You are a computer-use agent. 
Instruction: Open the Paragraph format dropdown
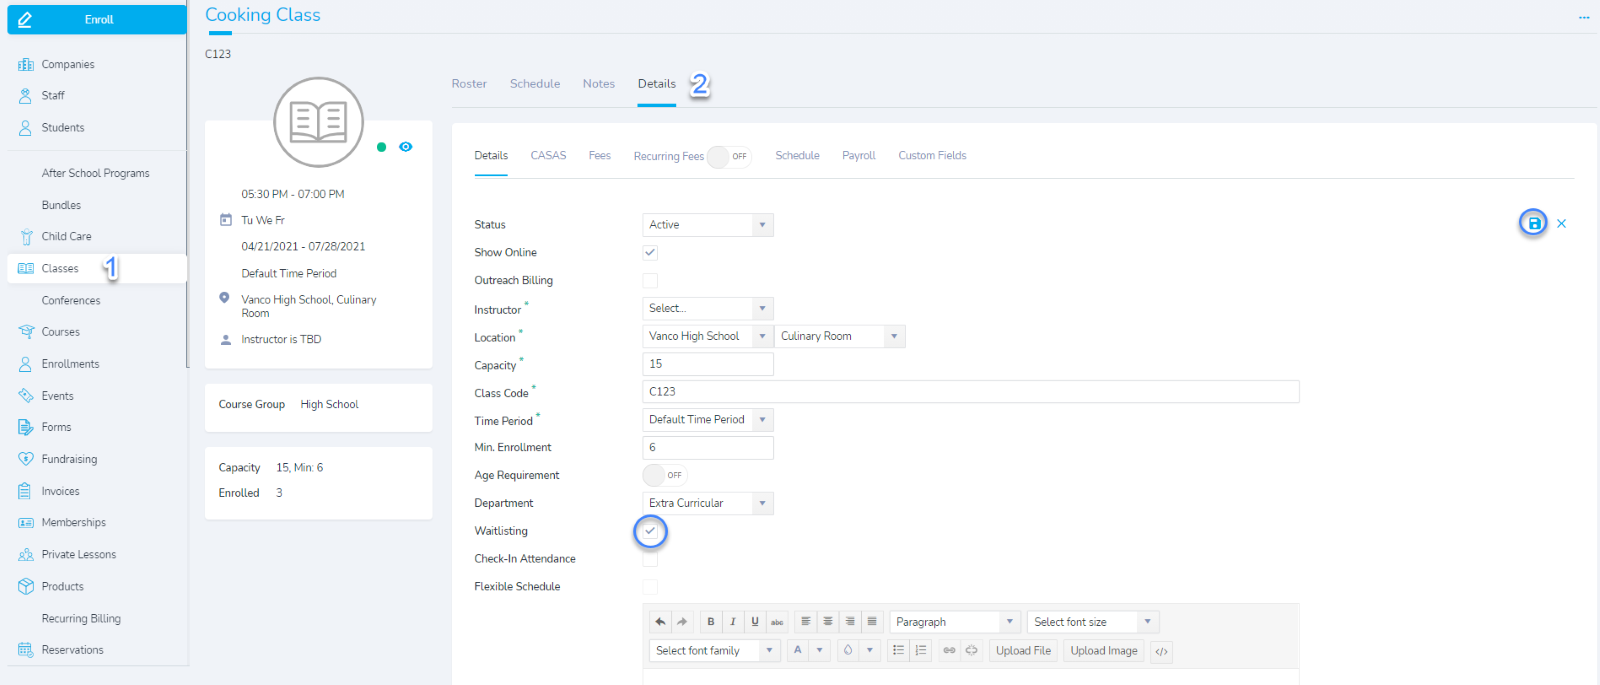click(955, 622)
